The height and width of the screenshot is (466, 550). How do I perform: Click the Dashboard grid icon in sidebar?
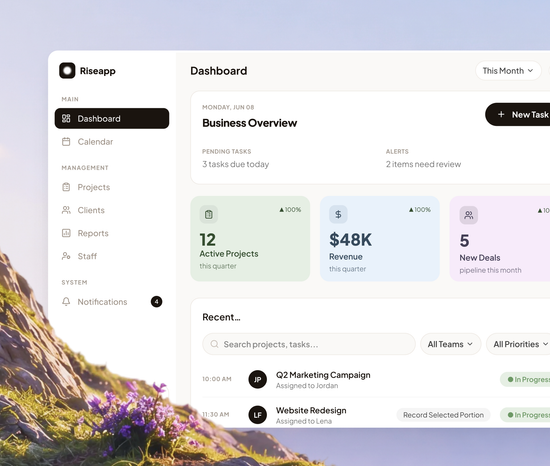66,119
